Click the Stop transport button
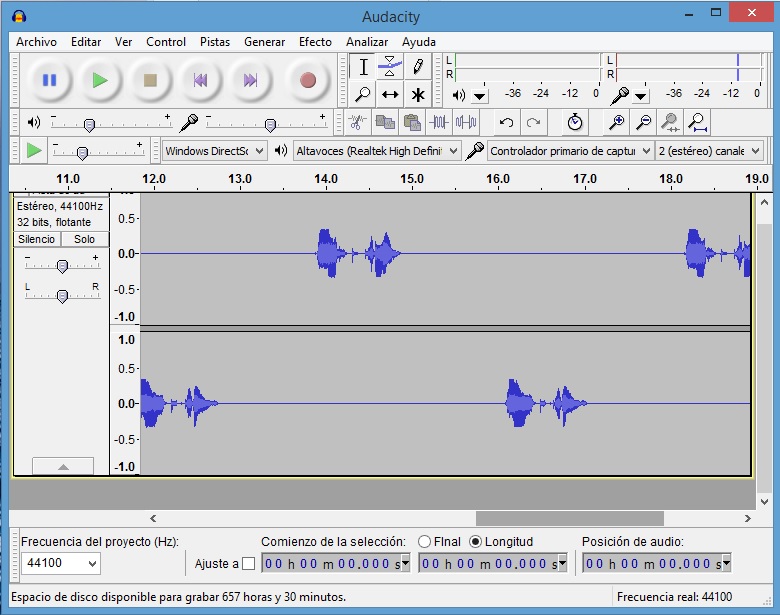 coord(150,80)
